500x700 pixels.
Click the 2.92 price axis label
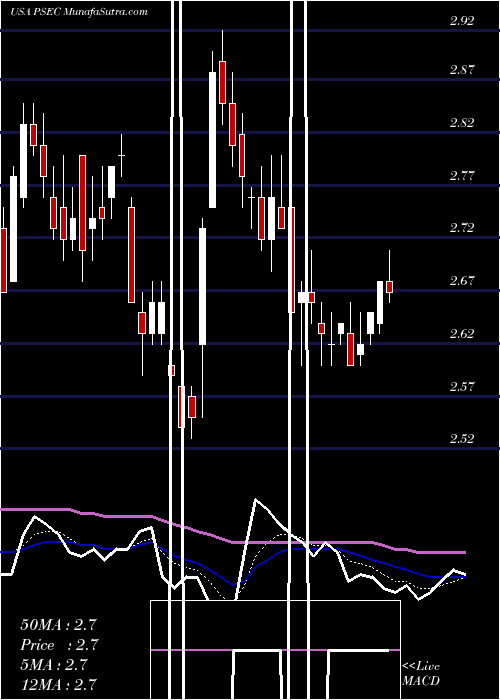tap(462, 21)
